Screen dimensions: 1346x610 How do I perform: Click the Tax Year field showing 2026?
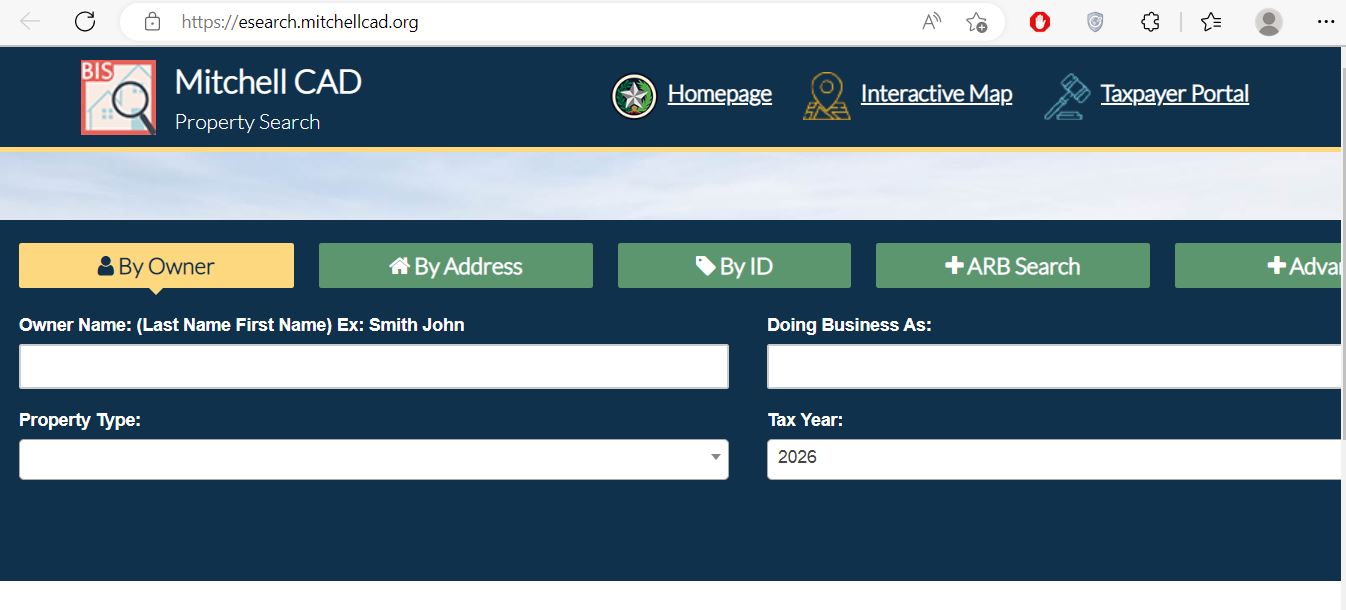pyautogui.click(x=1050, y=459)
